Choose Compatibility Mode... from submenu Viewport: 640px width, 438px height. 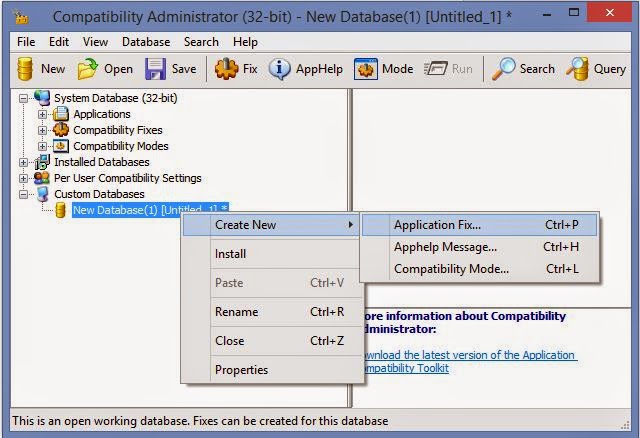tap(480, 269)
